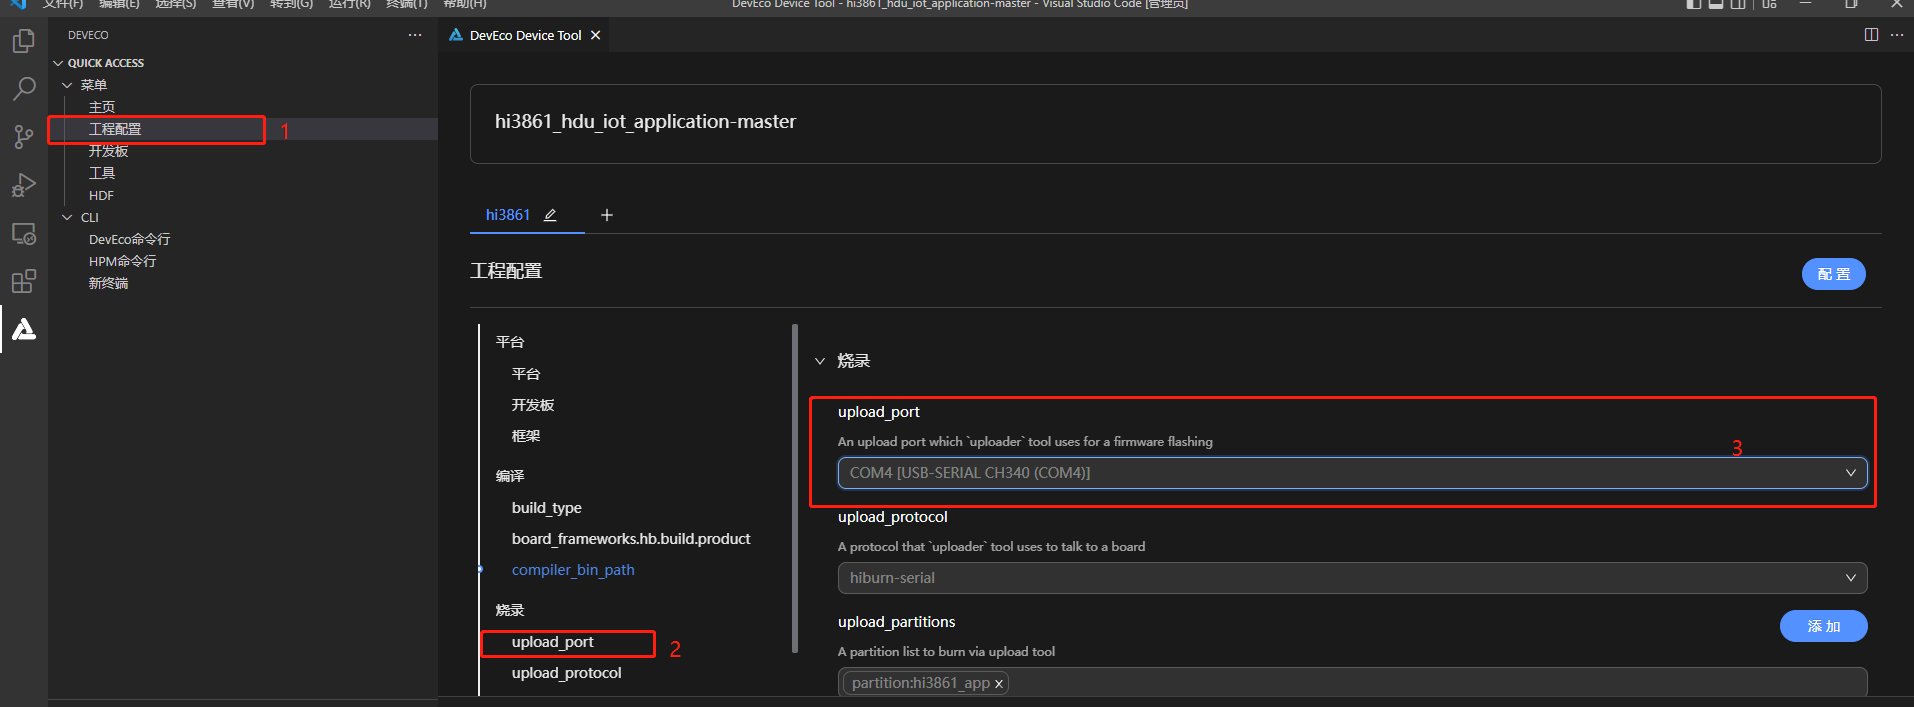
Task: Add a new configuration tab with plus
Action: tap(607, 215)
